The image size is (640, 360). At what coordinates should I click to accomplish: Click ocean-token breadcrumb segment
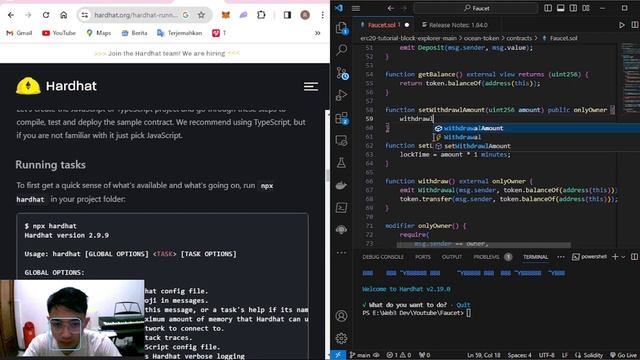click(482, 38)
